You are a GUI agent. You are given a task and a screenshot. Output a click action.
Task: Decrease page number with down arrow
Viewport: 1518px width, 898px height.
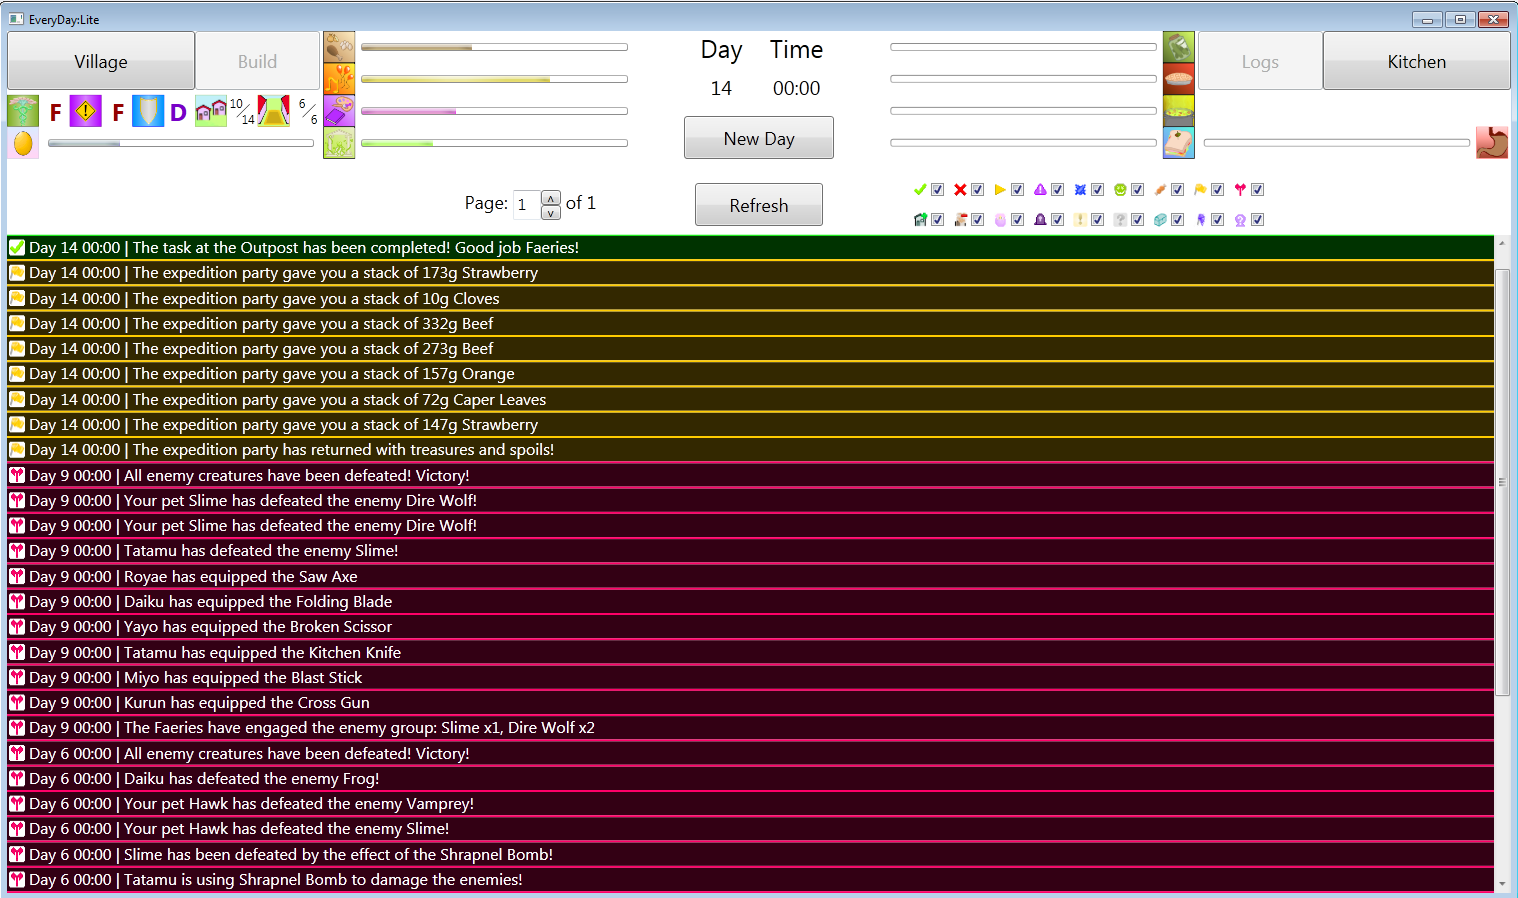pyautogui.click(x=551, y=213)
